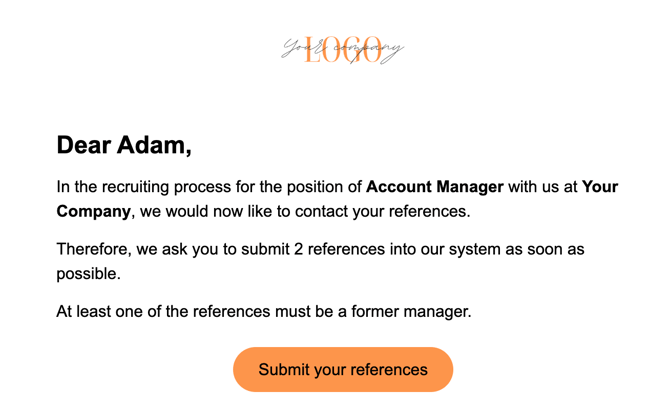Click the word 'possible.' ending second paragraph
The width and height of the screenshot is (670, 414).
tap(90, 273)
